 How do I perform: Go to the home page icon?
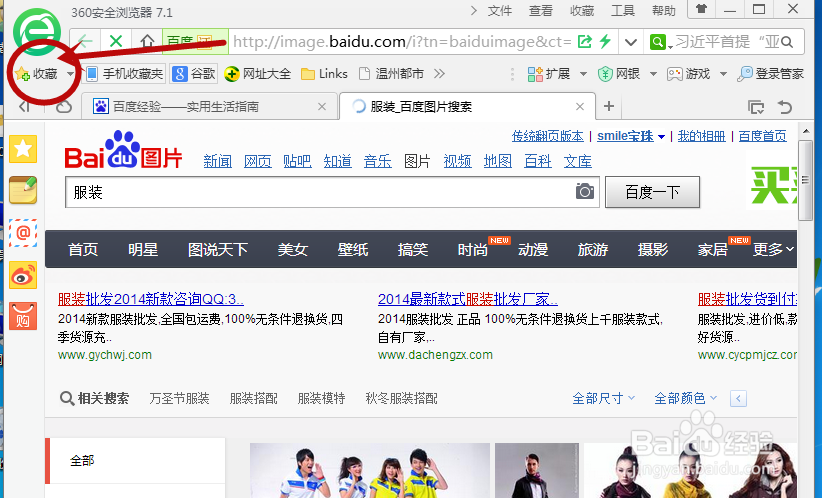(x=147, y=41)
